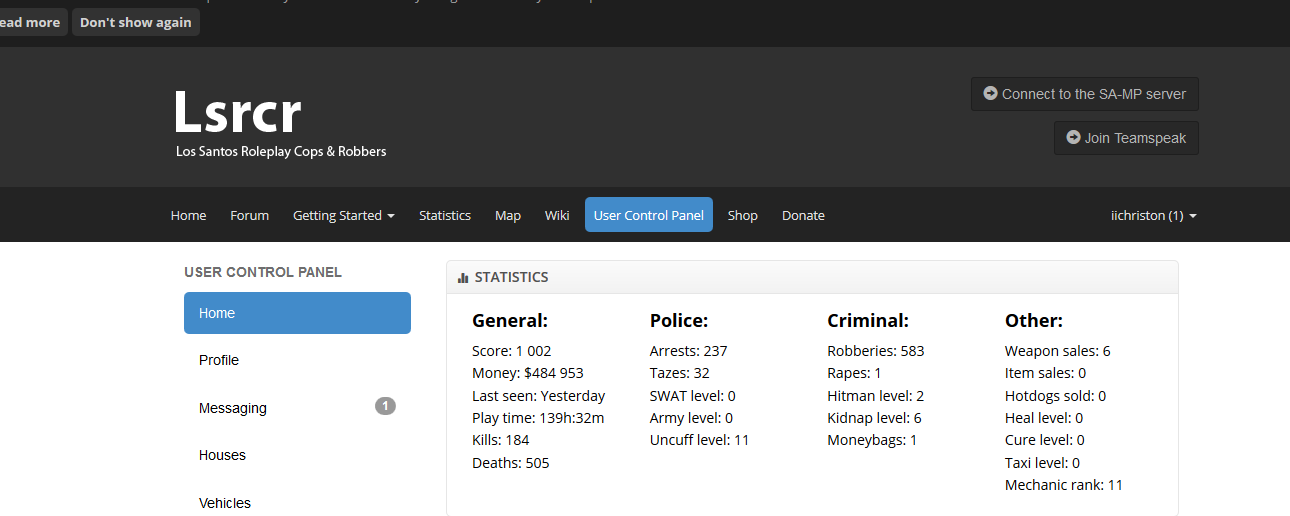Click the Weapon sales: 6 entry

click(1058, 351)
